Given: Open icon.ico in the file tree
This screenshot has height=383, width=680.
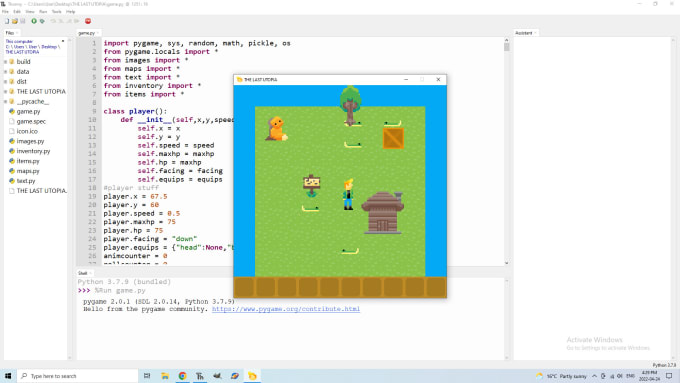Looking at the screenshot, I should (x=27, y=131).
